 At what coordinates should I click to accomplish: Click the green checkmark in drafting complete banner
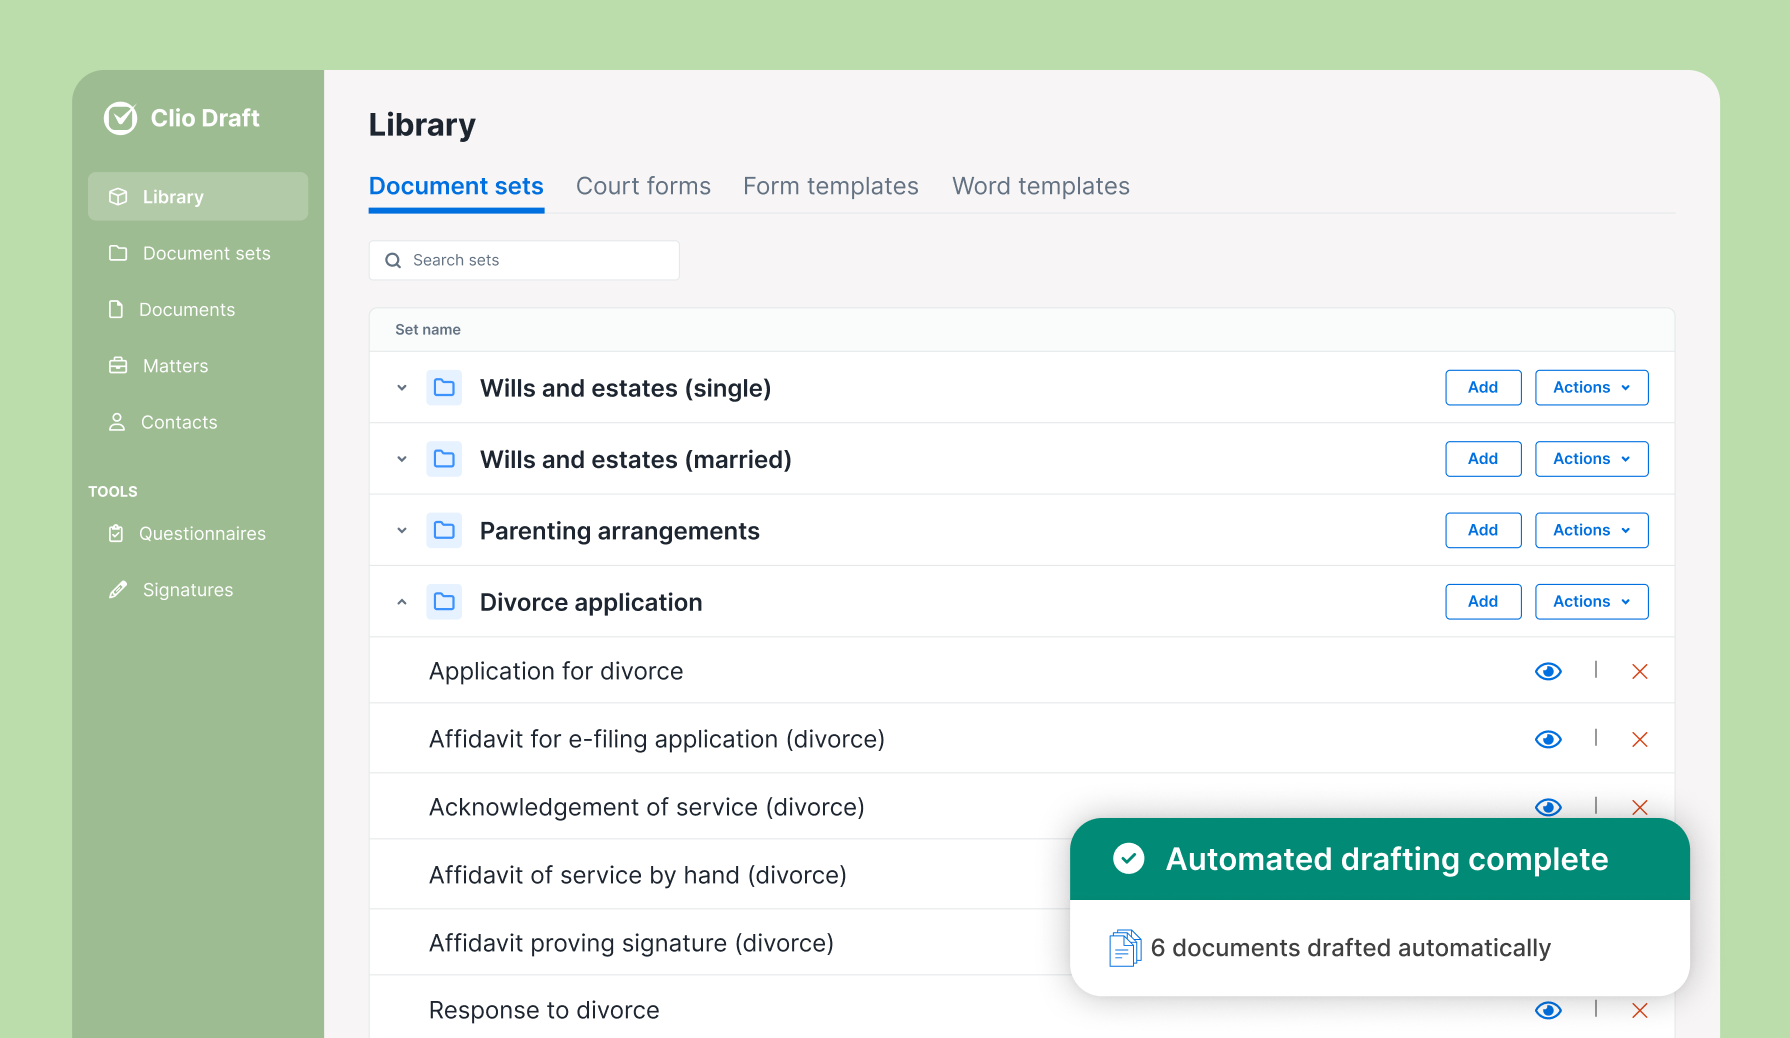pyautogui.click(x=1129, y=858)
